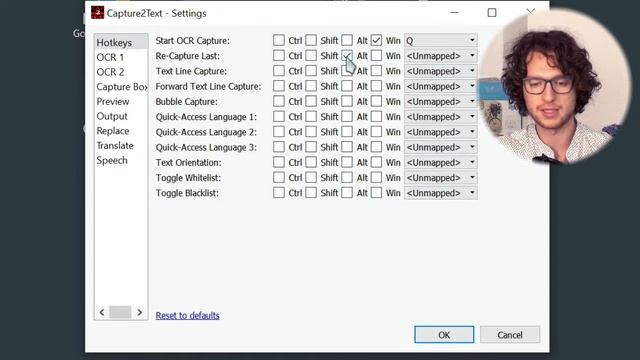Enable Alt for Toggle Blacklist

tap(347, 193)
